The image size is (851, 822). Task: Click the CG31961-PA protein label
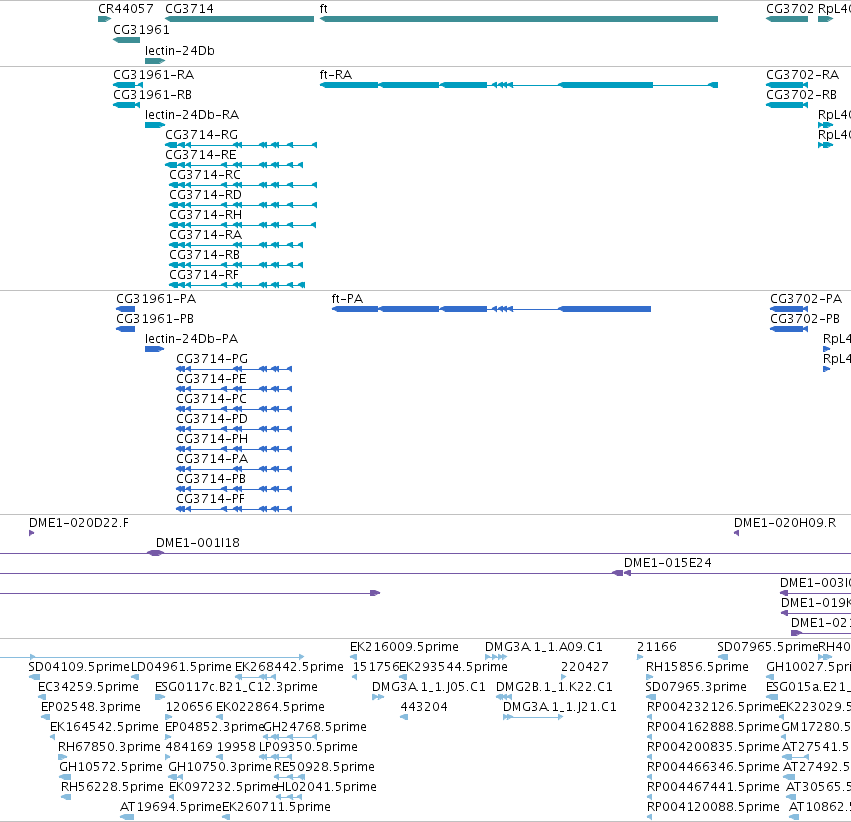(x=156, y=299)
